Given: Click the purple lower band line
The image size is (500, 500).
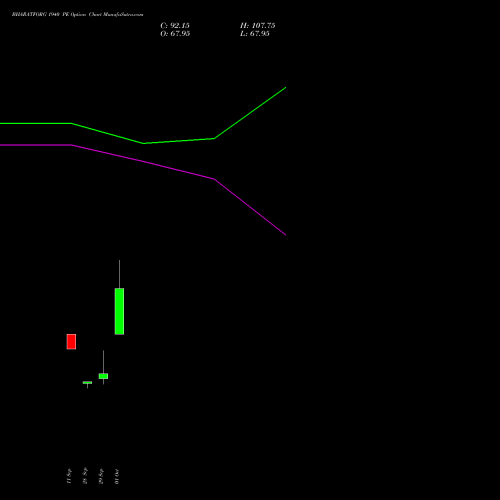Looking at the screenshot, I should click(x=143, y=162).
